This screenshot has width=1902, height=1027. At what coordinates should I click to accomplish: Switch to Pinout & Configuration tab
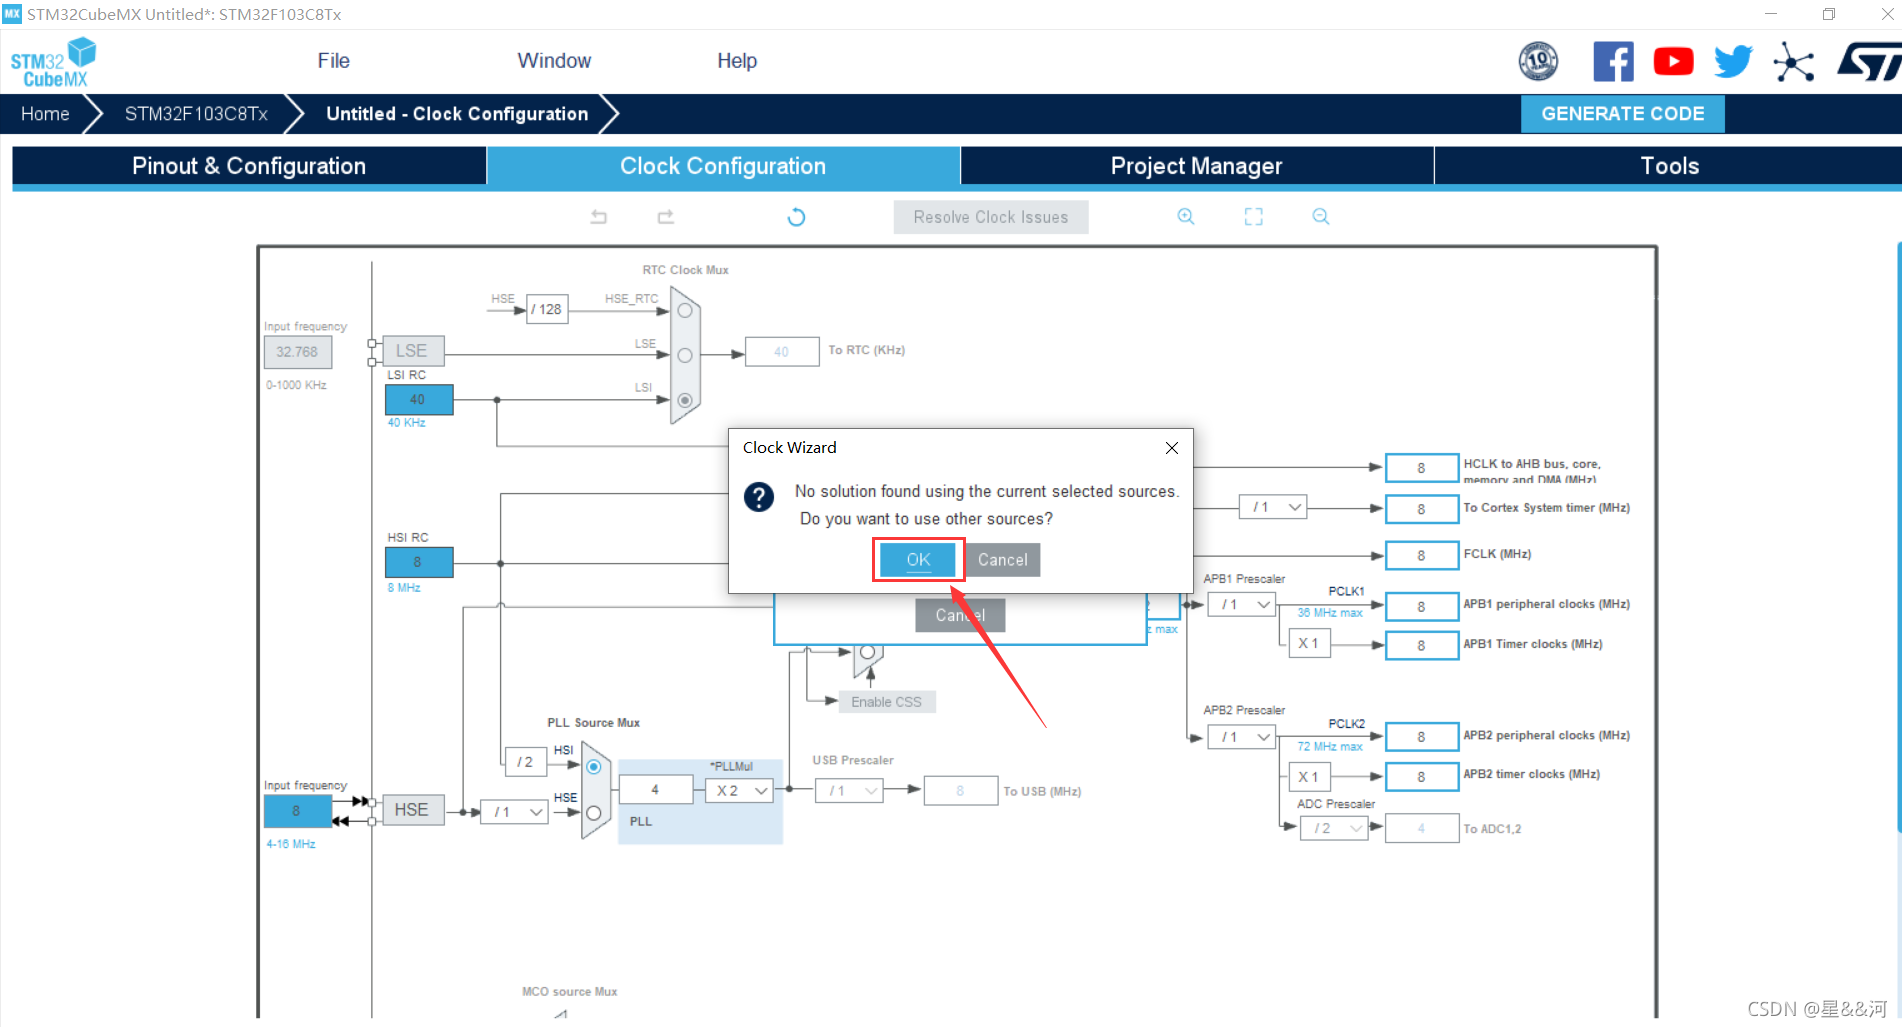click(249, 166)
